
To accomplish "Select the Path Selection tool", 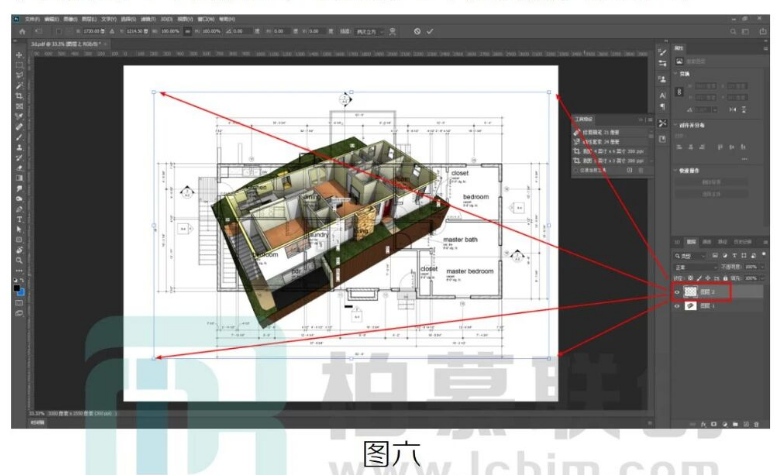I will 19,230.
